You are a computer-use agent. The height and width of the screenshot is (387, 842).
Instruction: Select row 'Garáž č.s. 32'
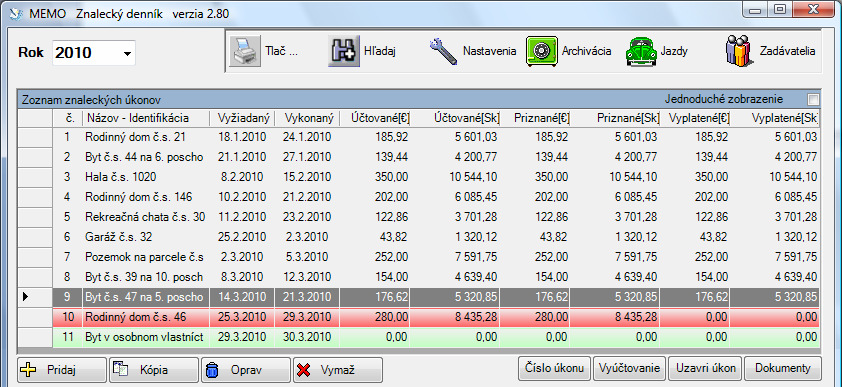[418, 237]
